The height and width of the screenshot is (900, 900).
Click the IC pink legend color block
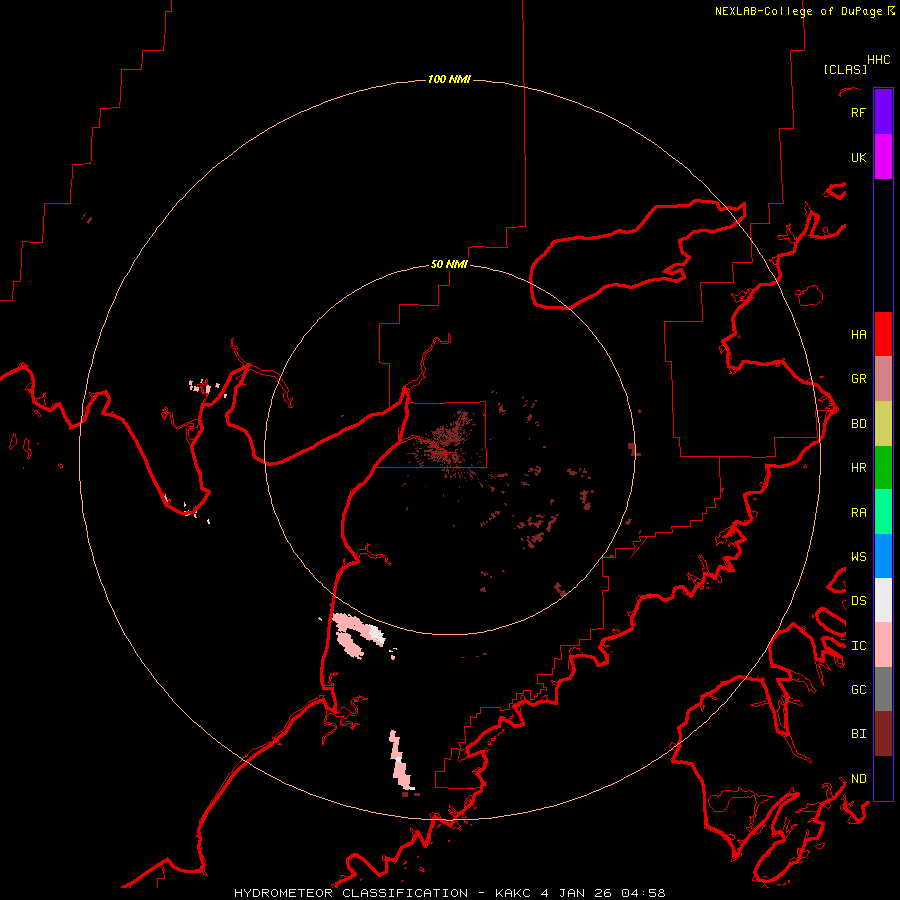point(883,645)
